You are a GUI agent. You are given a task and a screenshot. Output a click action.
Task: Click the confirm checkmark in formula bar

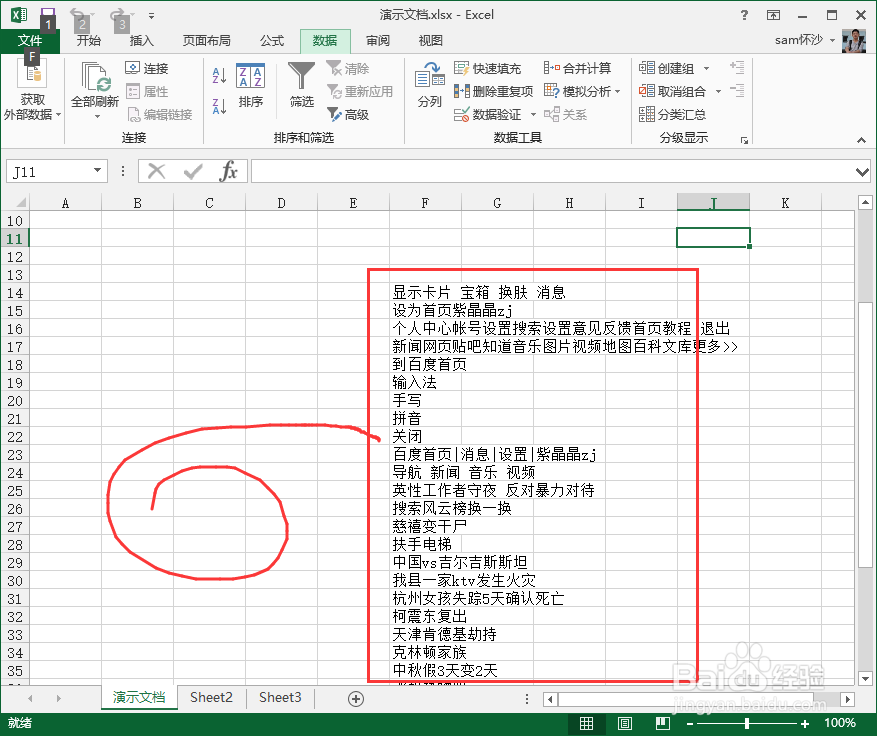click(193, 171)
